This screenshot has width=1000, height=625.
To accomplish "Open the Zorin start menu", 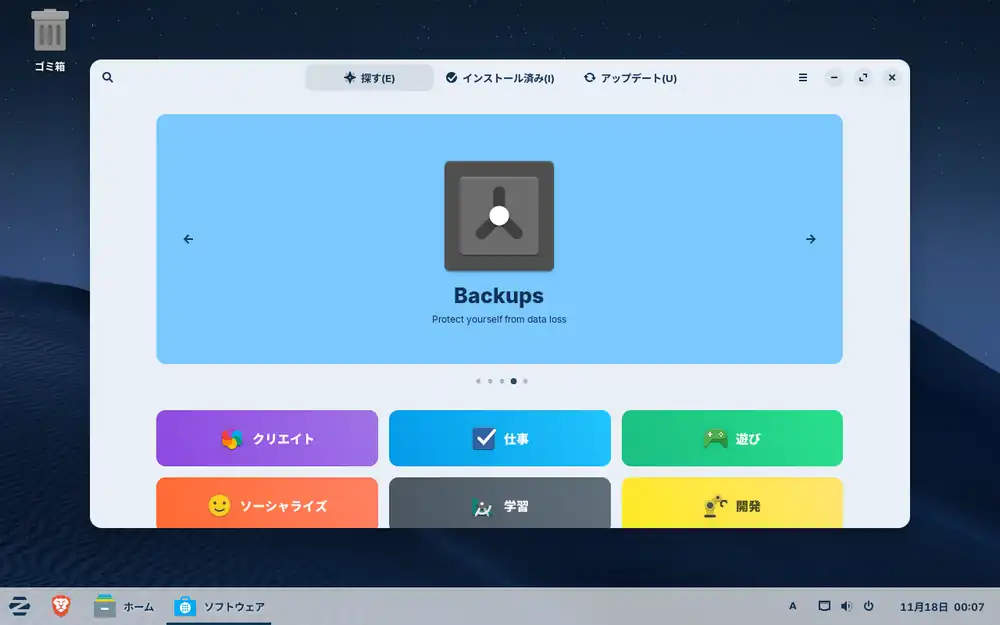I will 19,606.
